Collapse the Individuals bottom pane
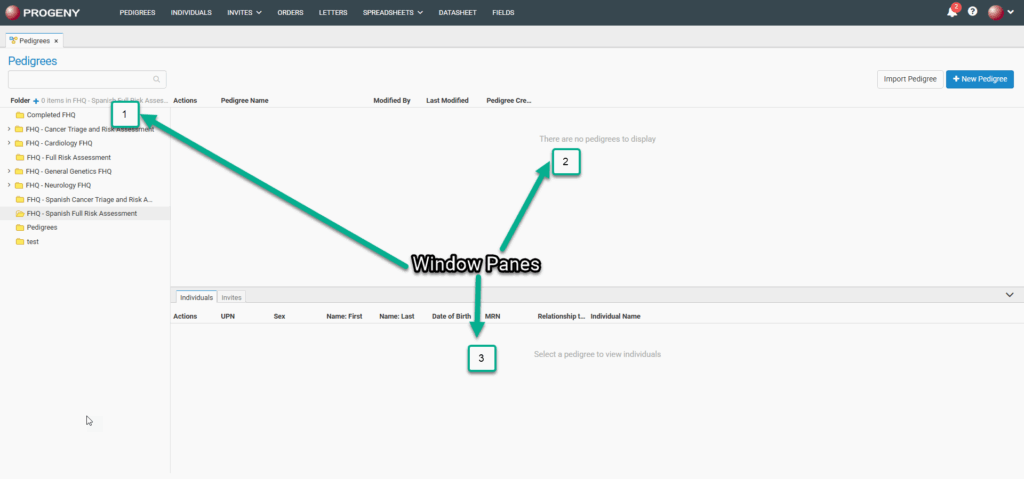This screenshot has width=1024, height=479. [x=1008, y=295]
